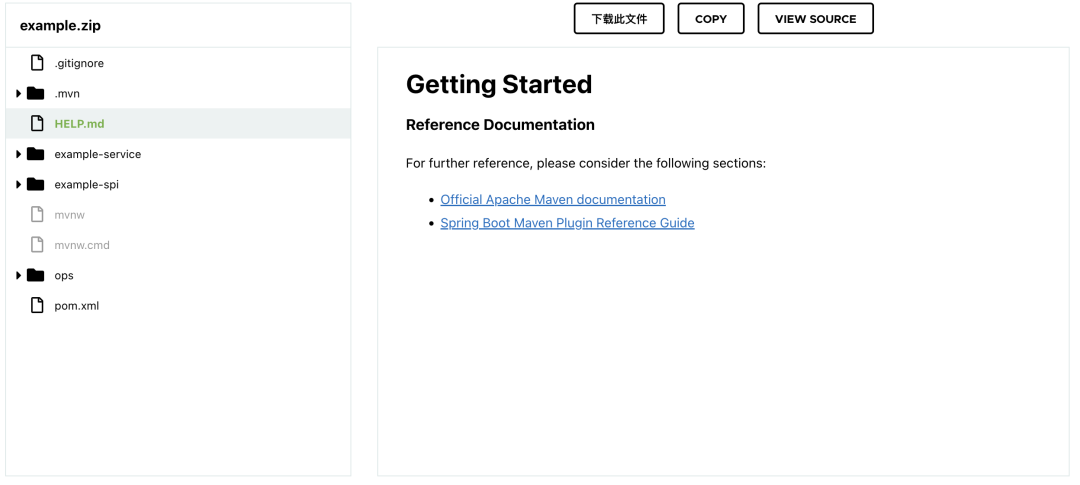Click the pom.xml file icon
Screen dimensions: 1080x485
coord(37,306)
